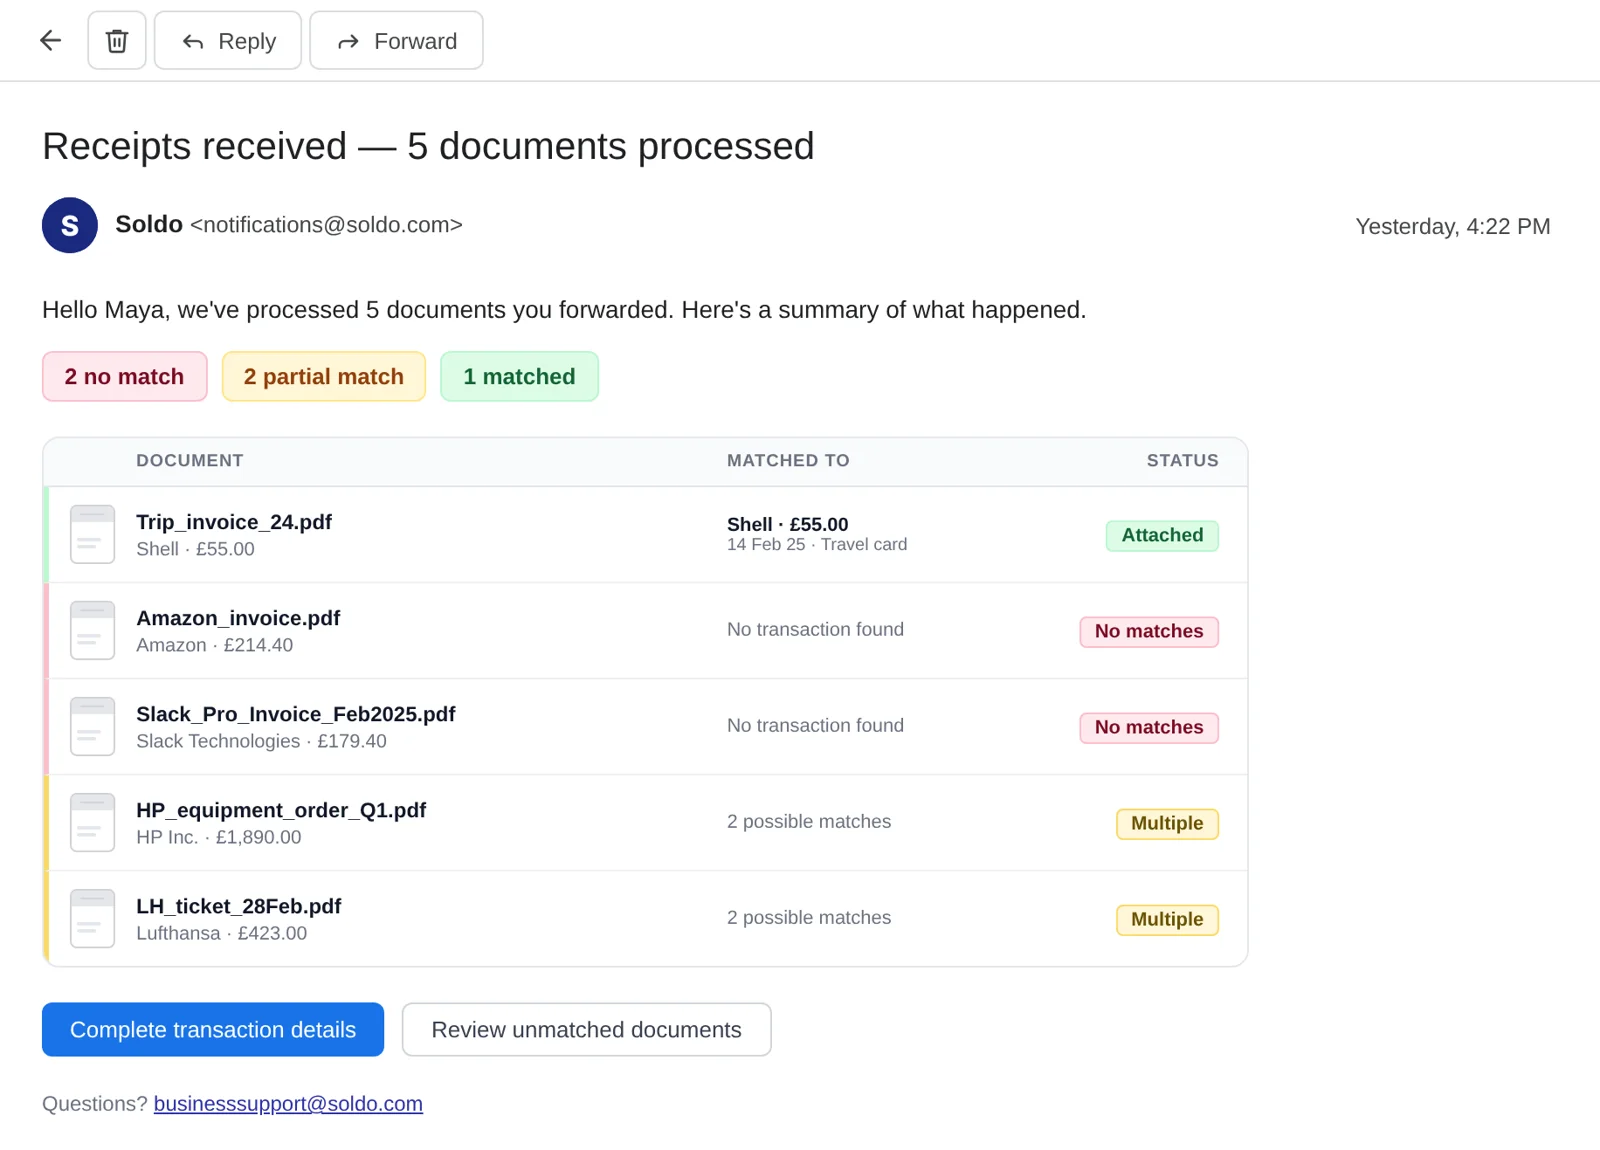
Task: Click sender address notifications@soldo.com
Action: coord(326,225)
